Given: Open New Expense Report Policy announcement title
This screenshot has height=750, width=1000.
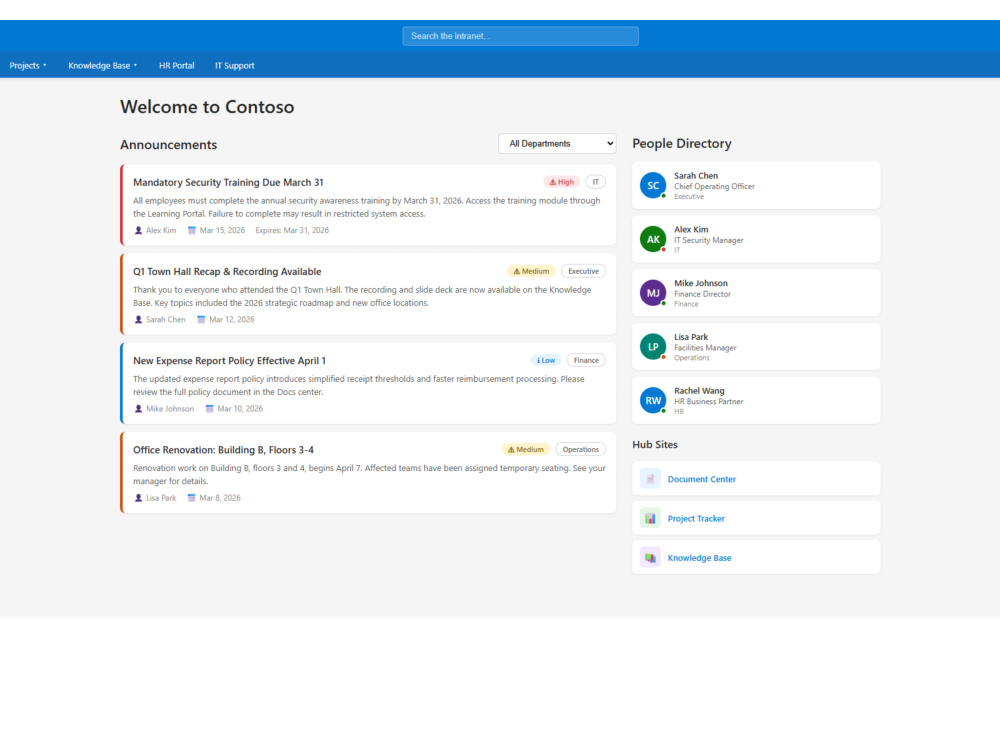Looking at the screenshot, I should (x=229, y=361).
